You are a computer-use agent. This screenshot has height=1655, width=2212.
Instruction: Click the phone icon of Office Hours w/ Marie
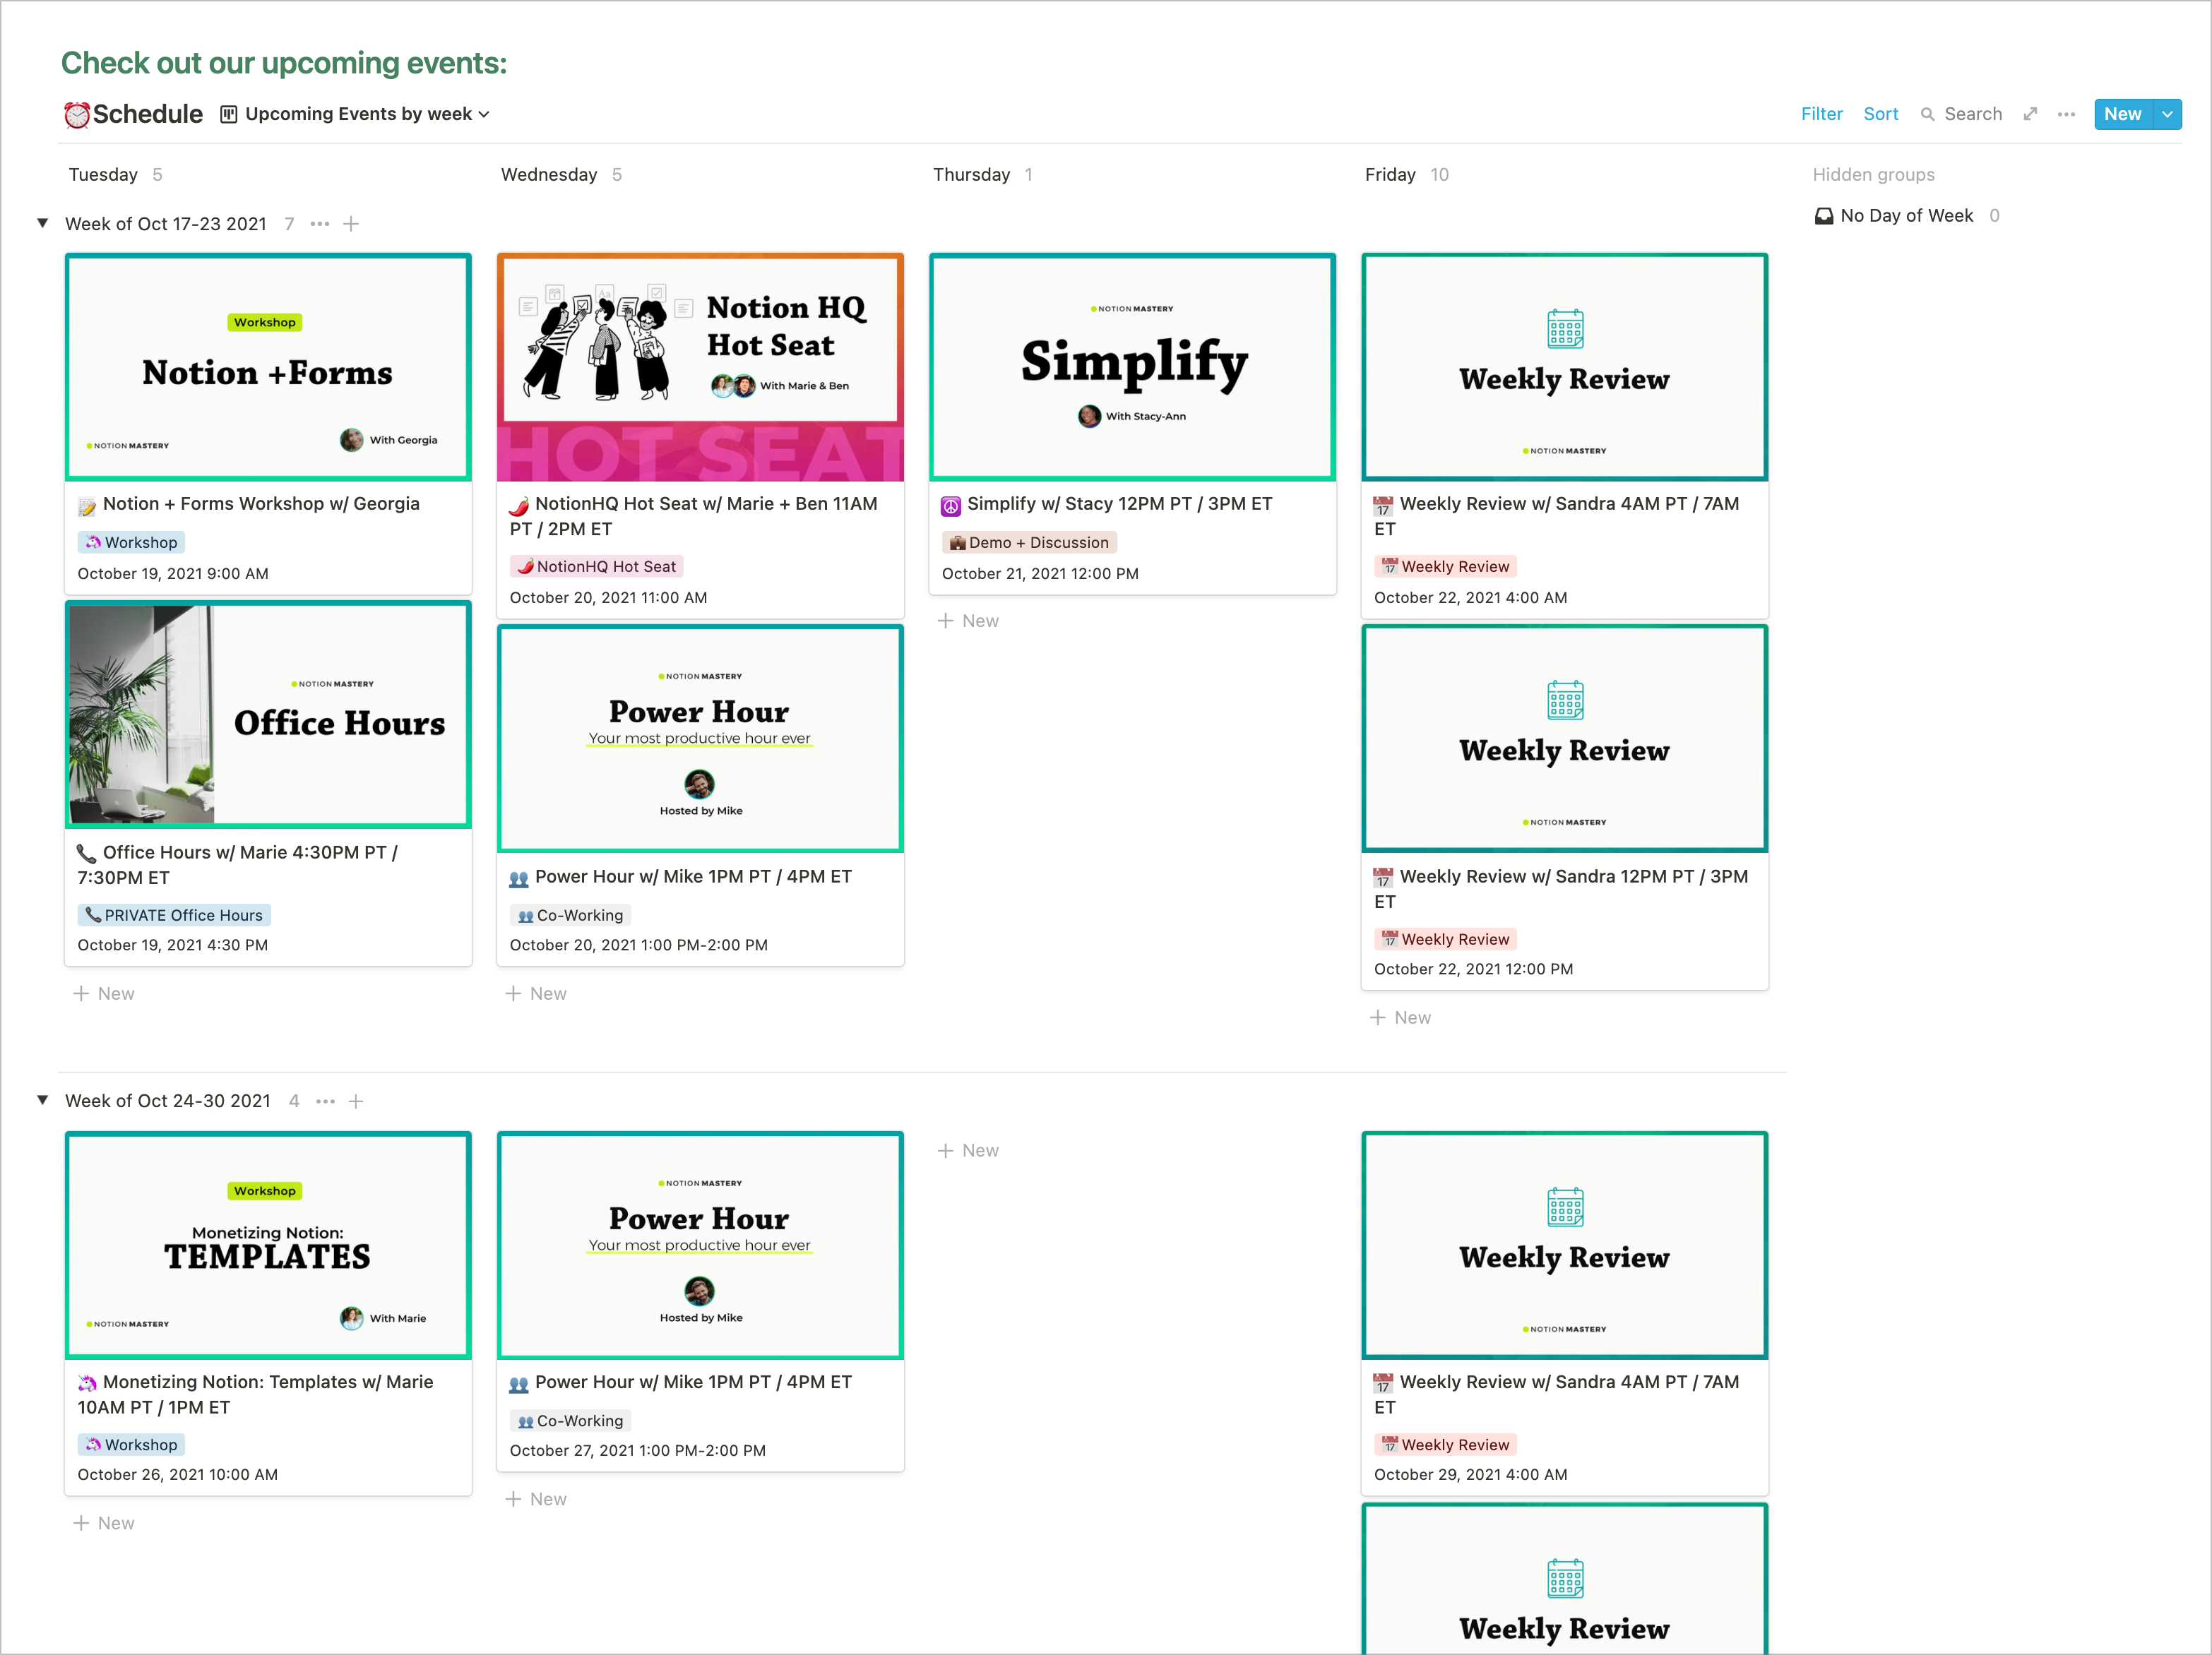point(87,854)
